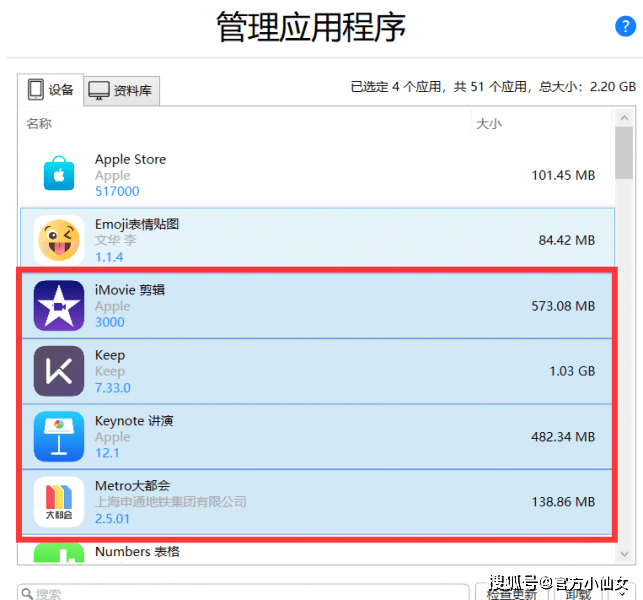Click the iMovie 剪辑 star icon
Viewport: 643px width, 600px height.
pos(59,306)
